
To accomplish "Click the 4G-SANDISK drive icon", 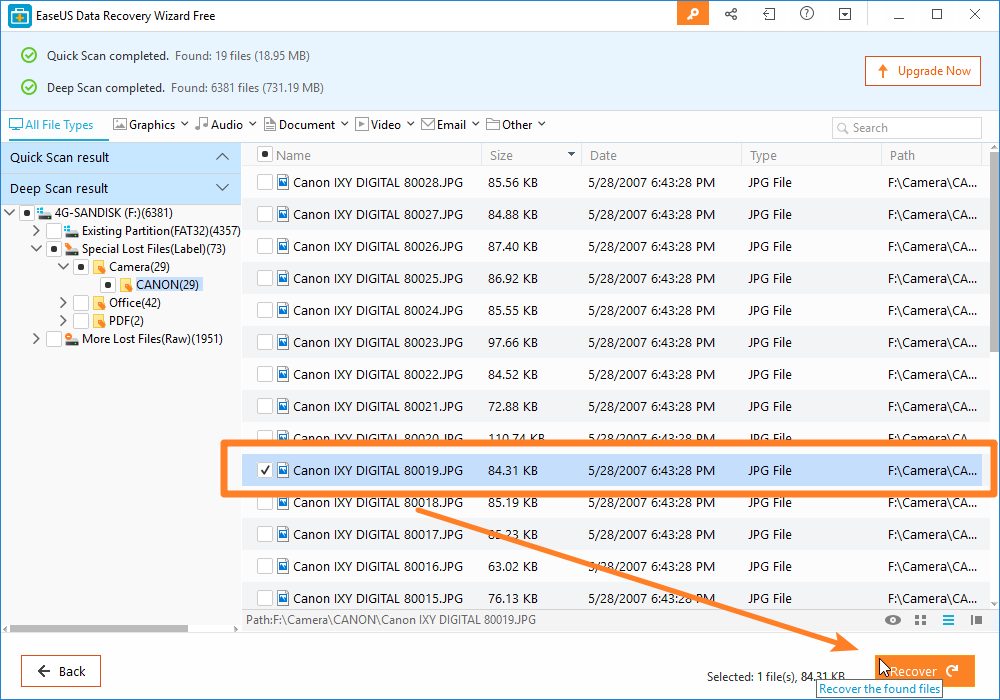I will click(44, 213).
